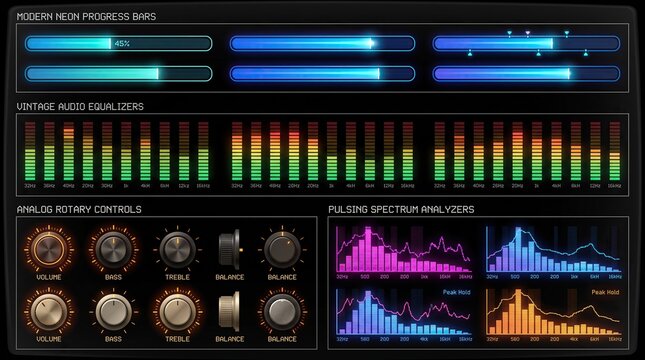Screen dimensions: 645x360
Task: Click the cream VOLUME knob with orange glow
Action: (x=49, y=311)
